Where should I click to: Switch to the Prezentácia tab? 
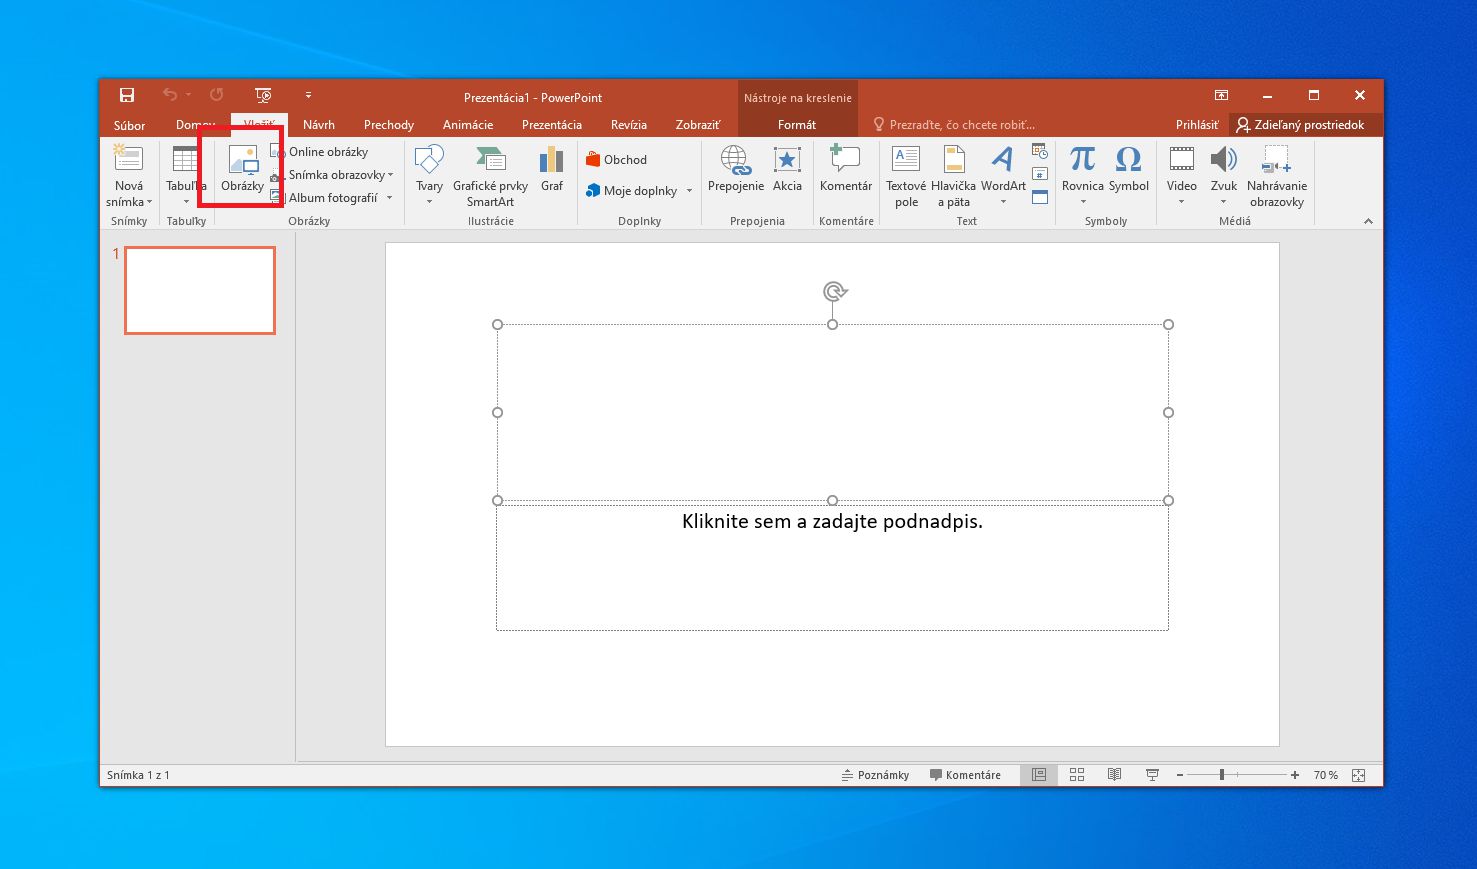552,125
